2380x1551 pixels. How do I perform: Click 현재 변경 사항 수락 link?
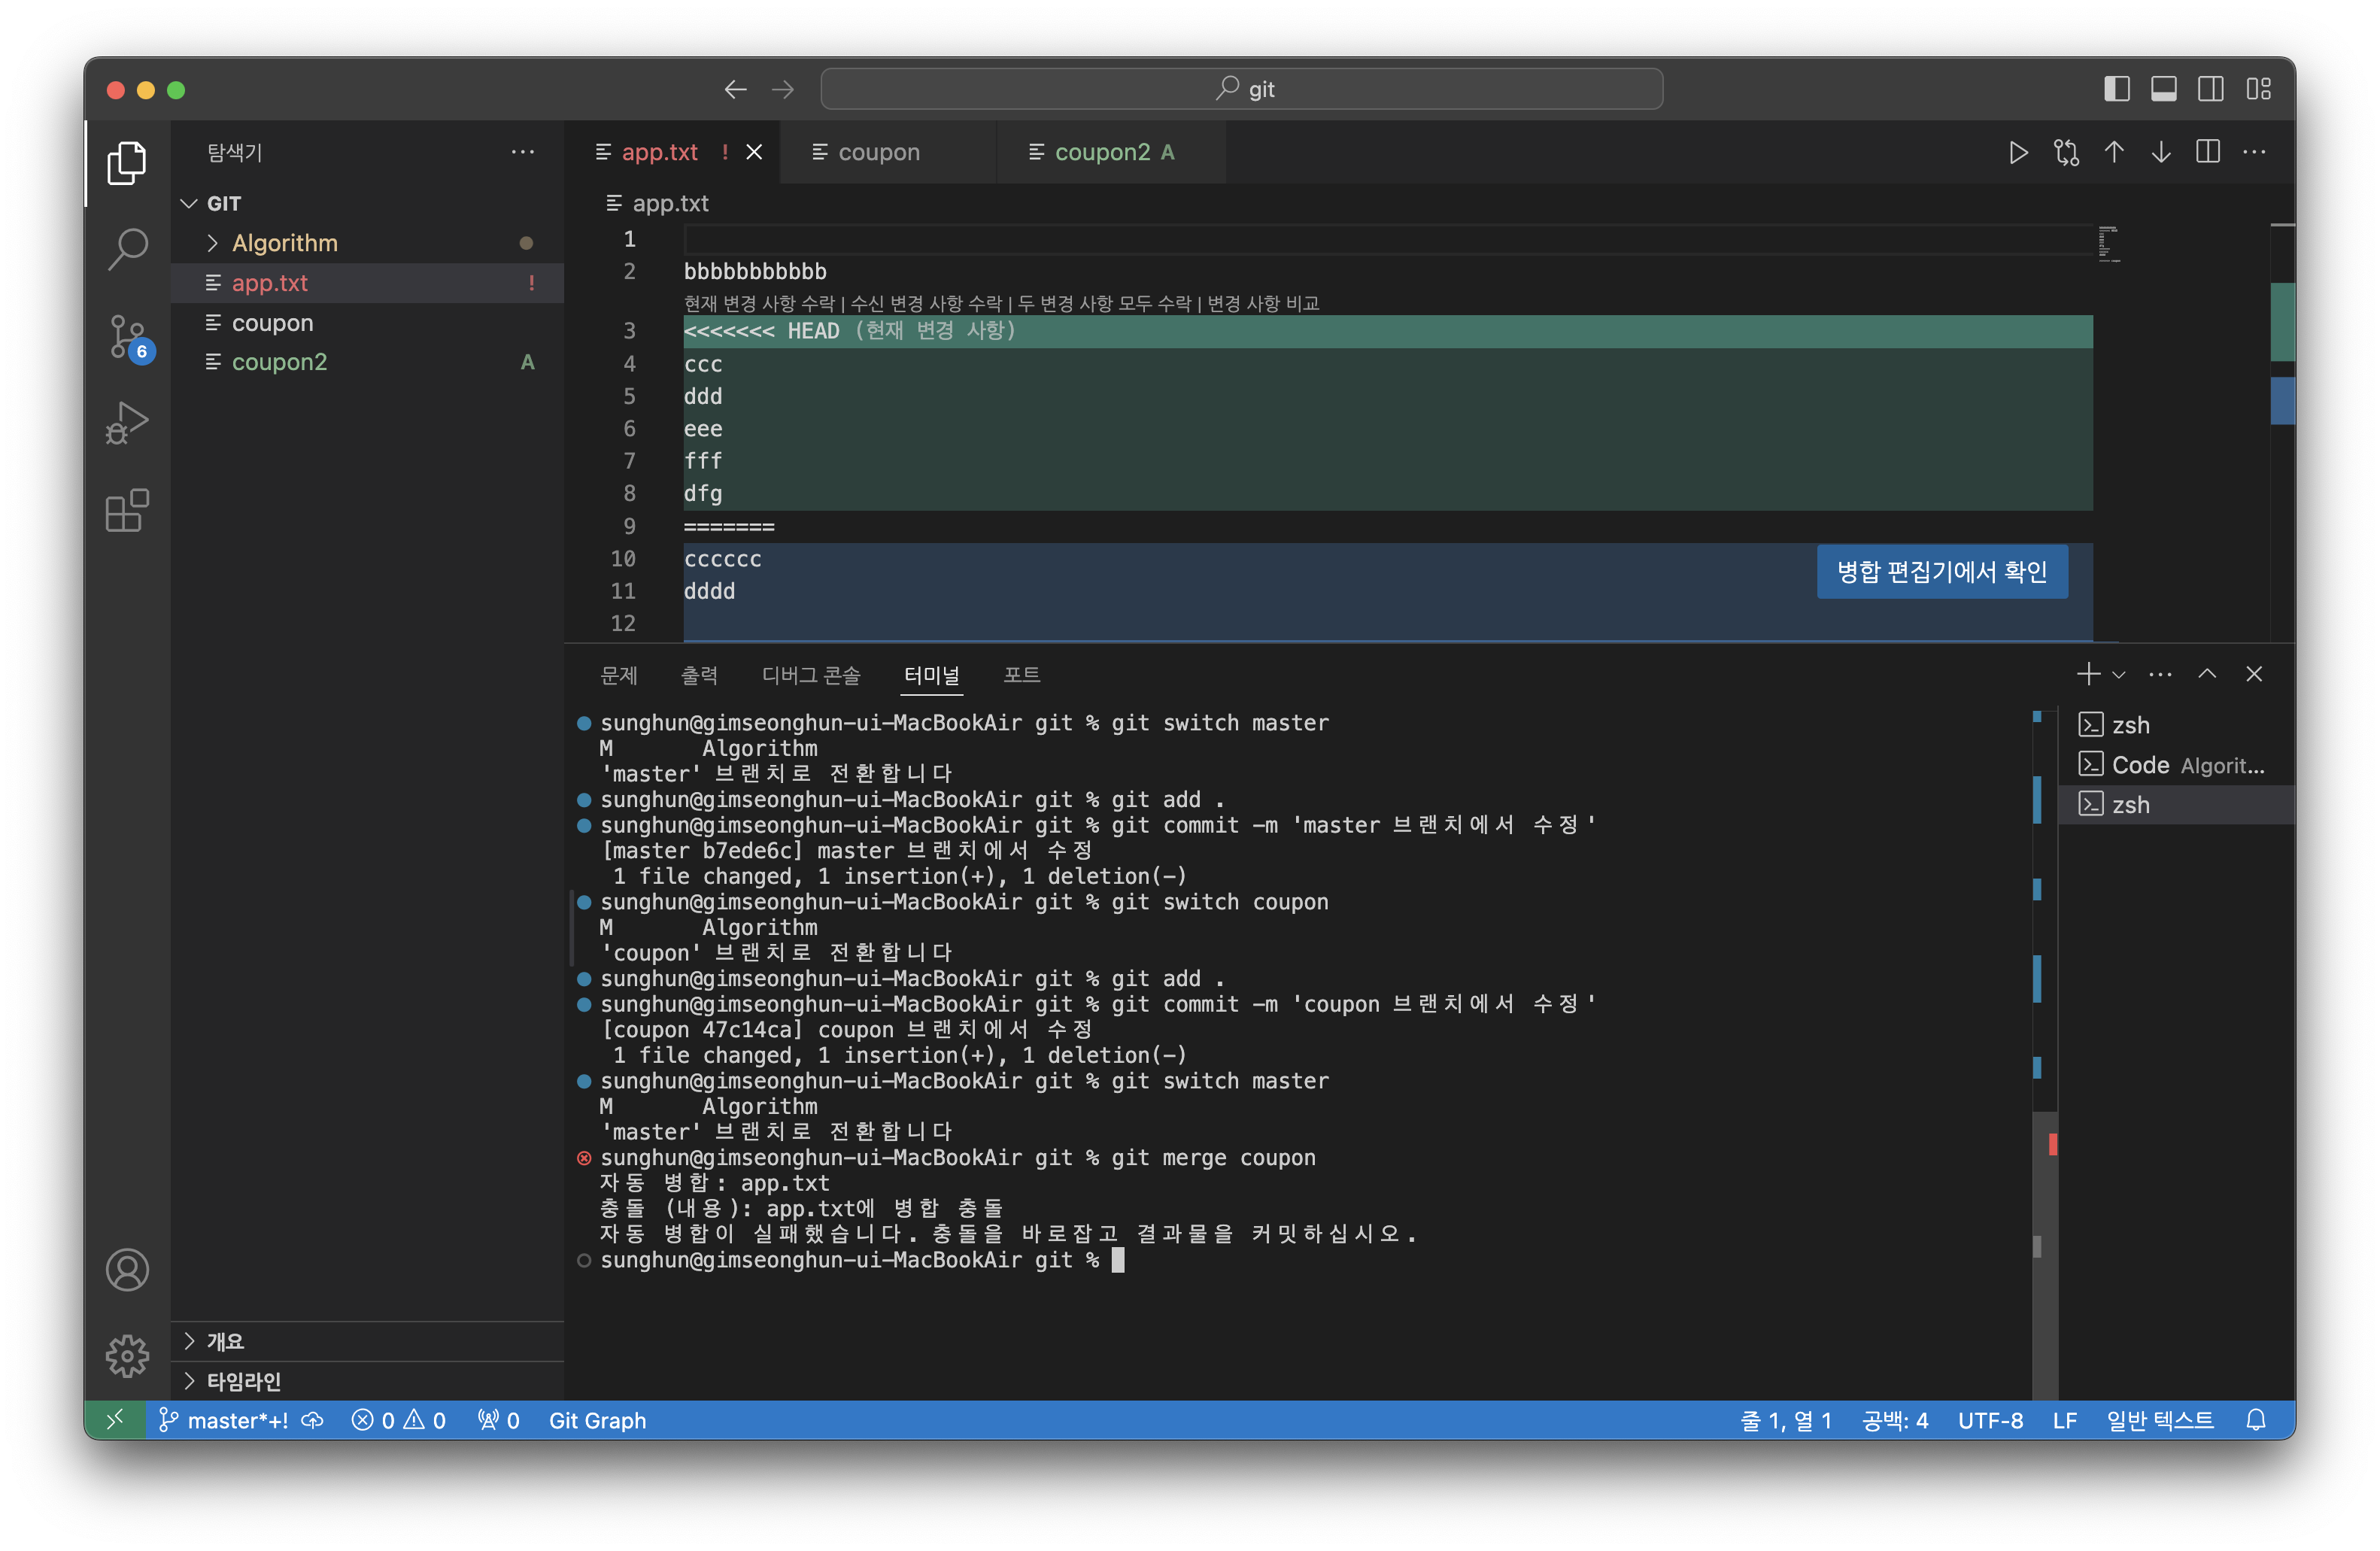click(758, 303)
